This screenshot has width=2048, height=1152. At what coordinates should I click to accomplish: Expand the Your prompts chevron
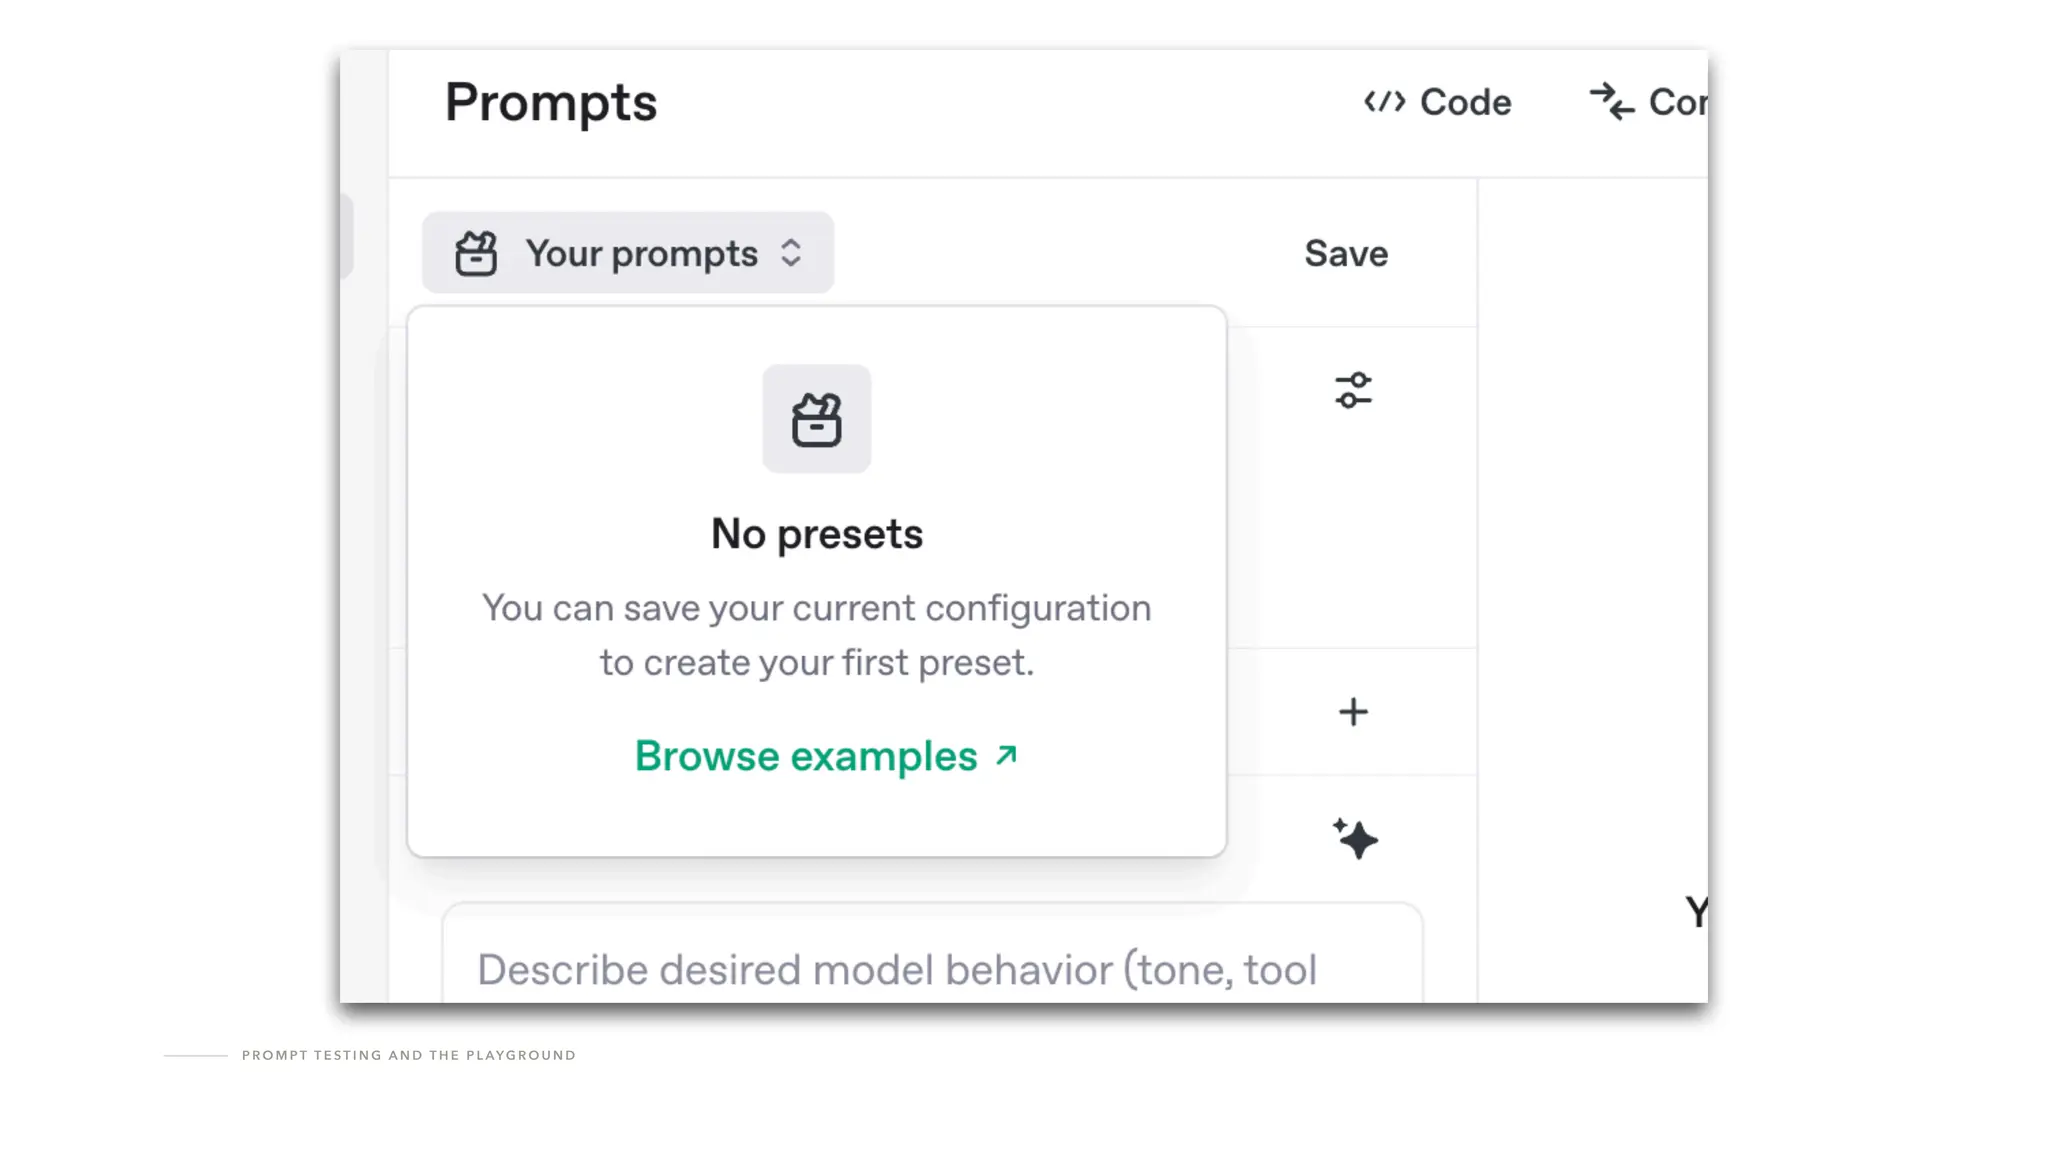pos(791,253)
